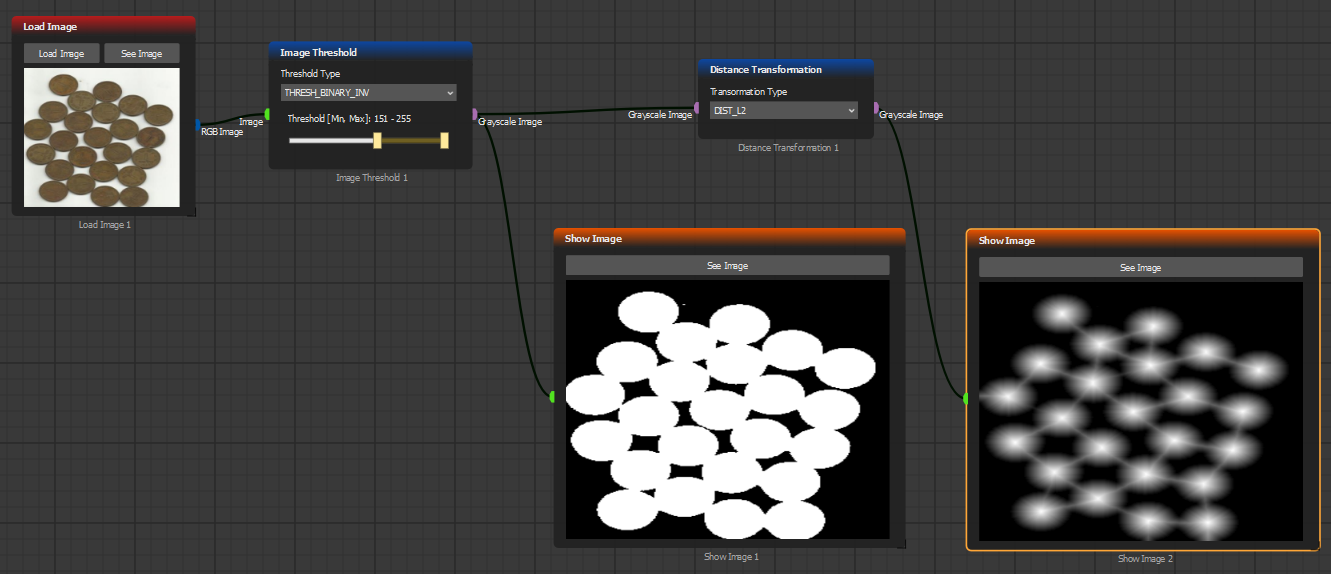Click the Distance Transformation input port

click(697, 107)
